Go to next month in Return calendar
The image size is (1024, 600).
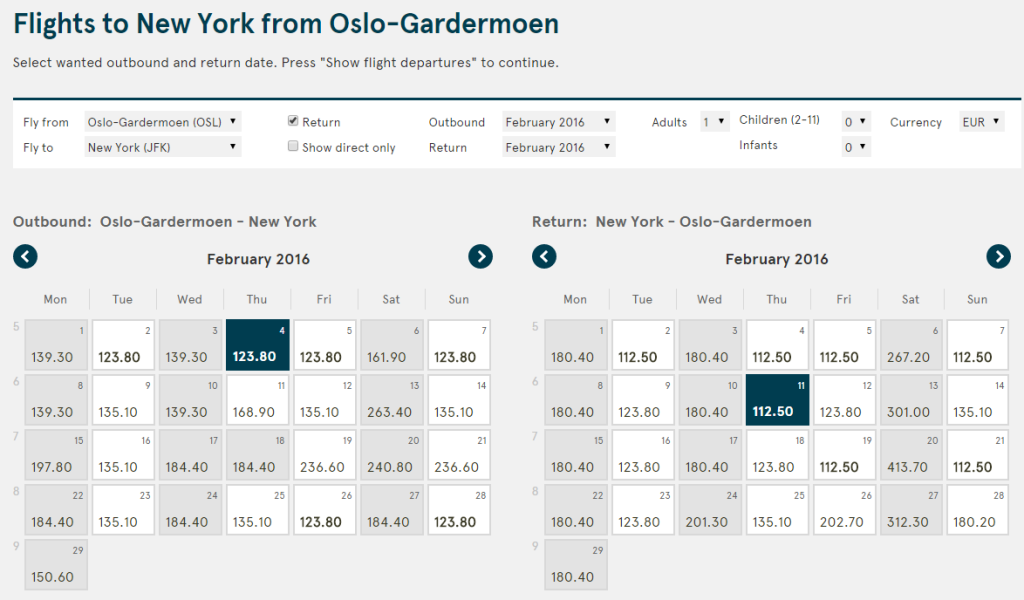point(998,256)
